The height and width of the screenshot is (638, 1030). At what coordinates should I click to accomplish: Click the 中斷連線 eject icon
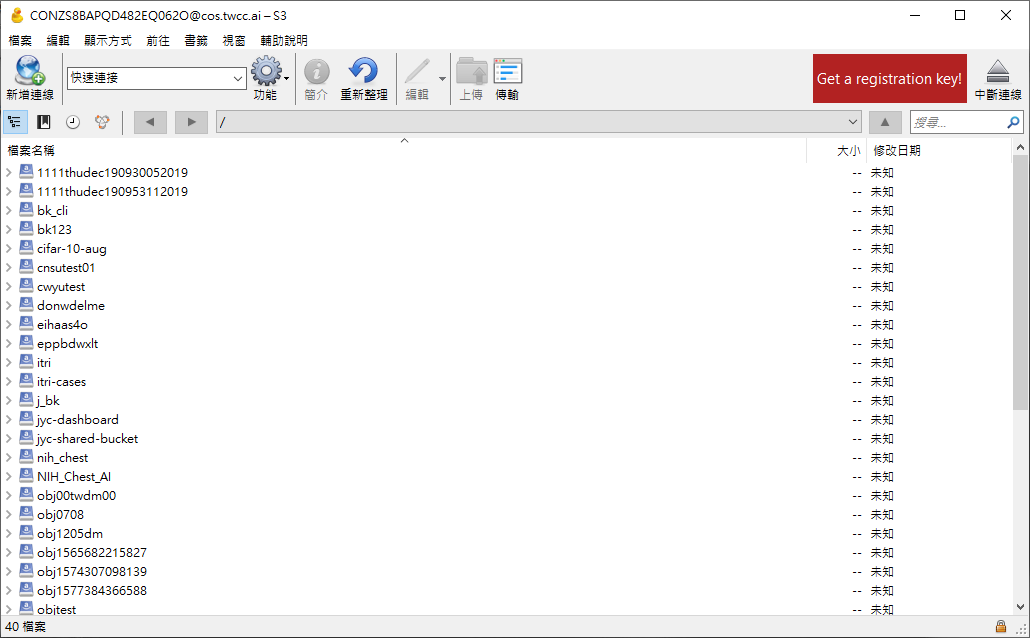(x=997, y=71)
